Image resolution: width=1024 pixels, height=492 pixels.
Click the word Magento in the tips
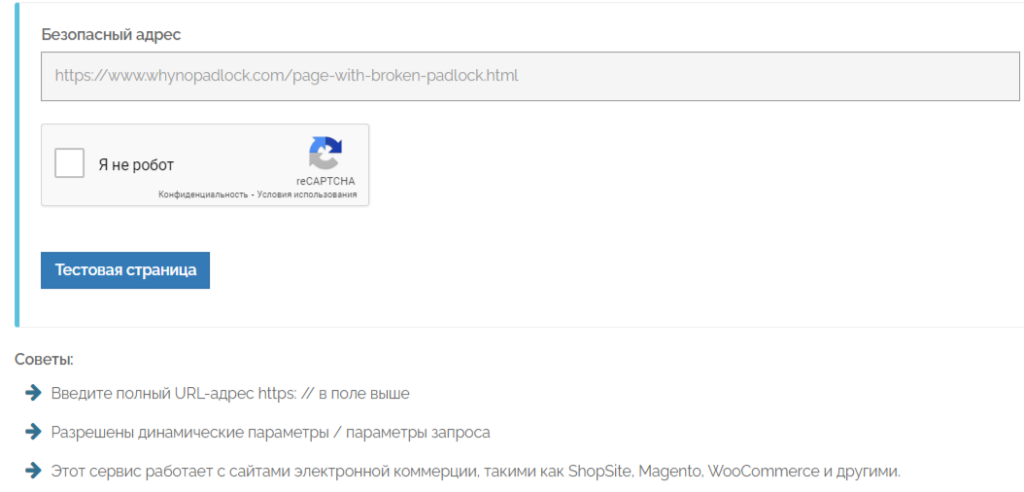(670, 472)
